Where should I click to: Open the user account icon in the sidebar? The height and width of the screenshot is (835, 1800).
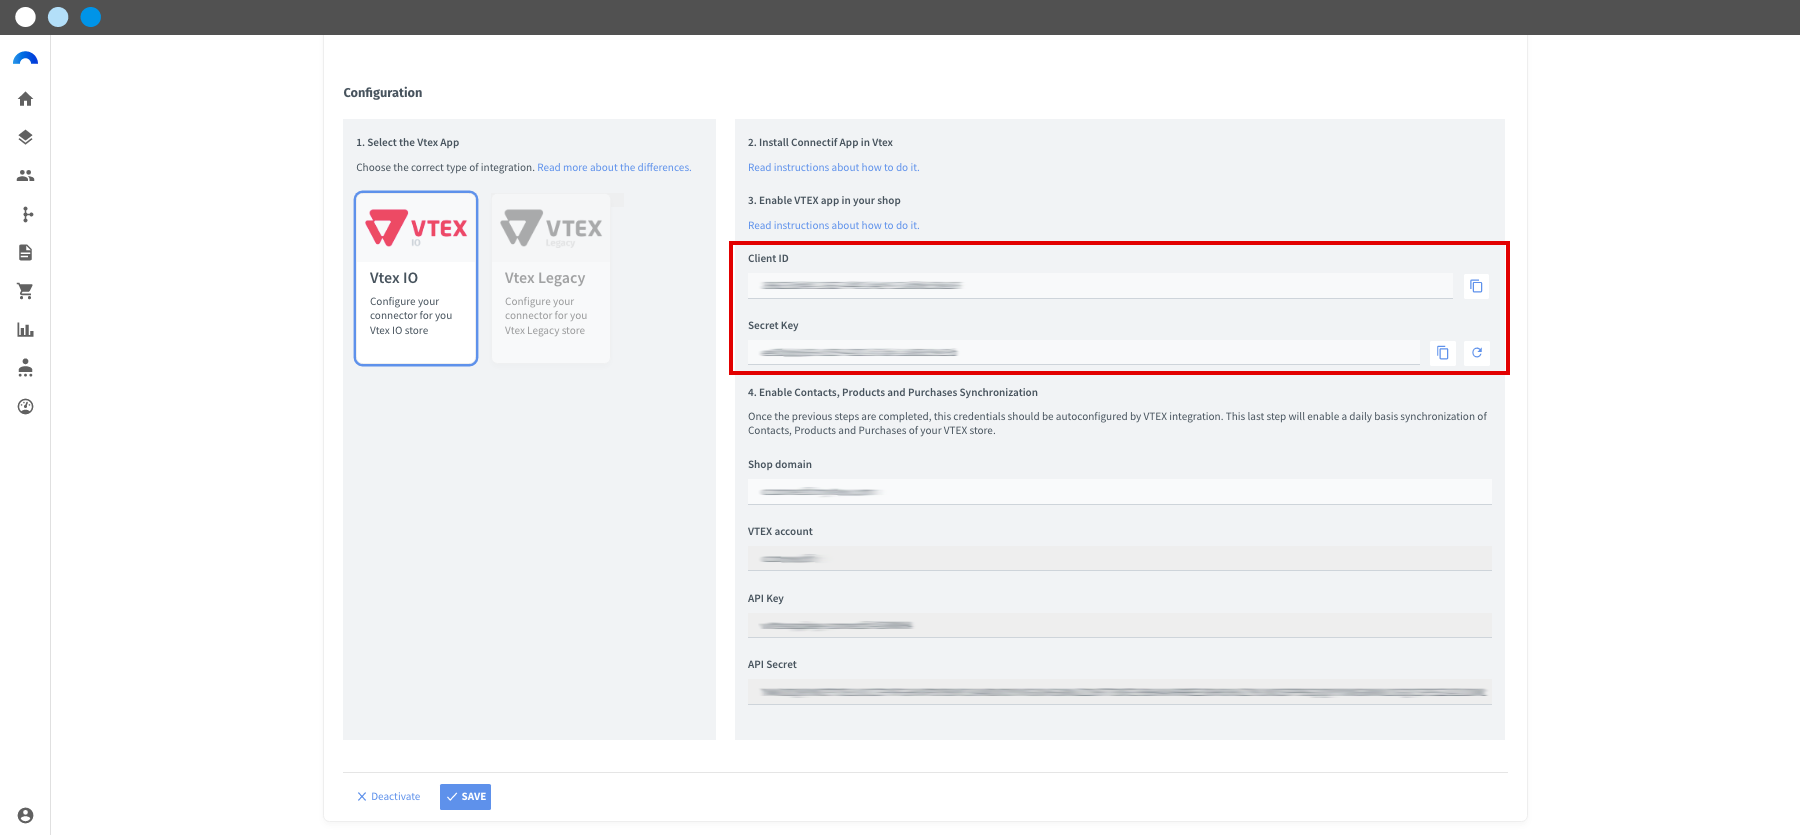(26, 816)
